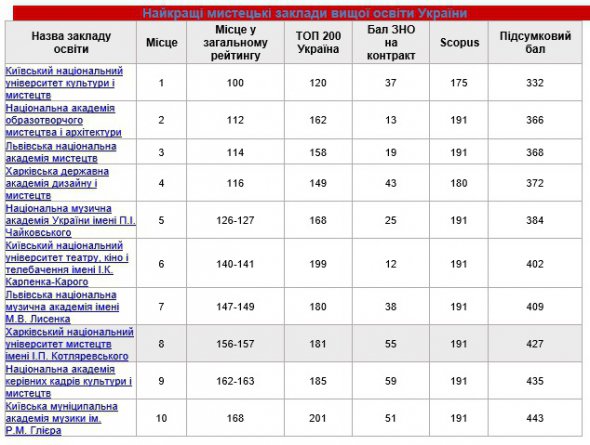This screenshot has height=445, width=590.
Task: Select the final score cell '366'
Action: [535, 120]
